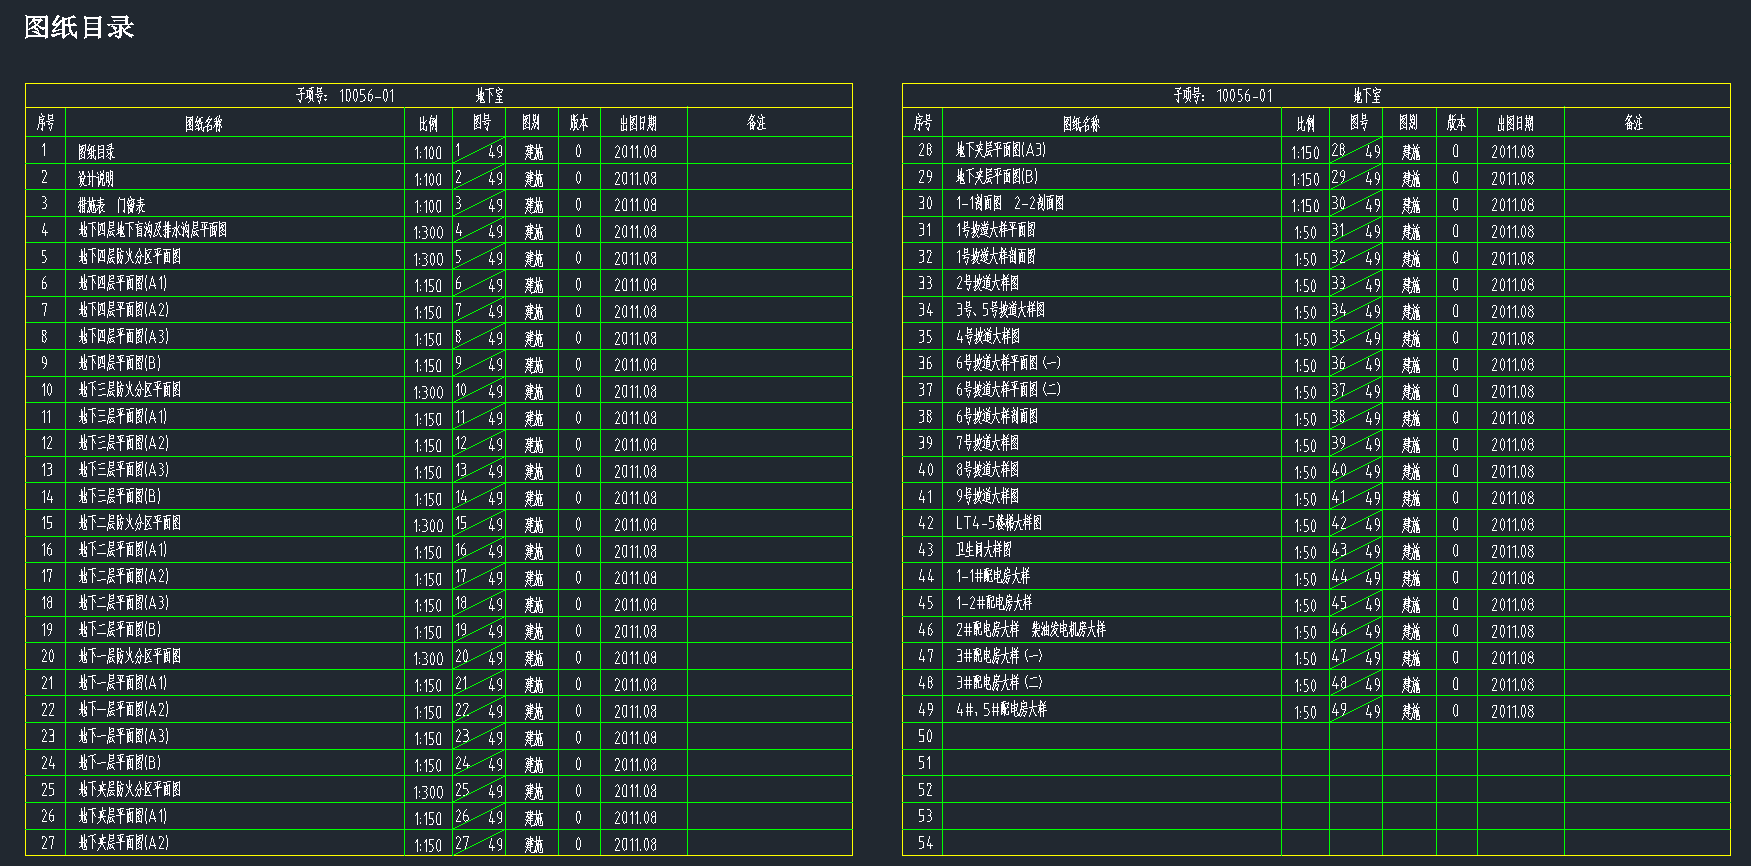Select the 设计说明 drawing name in row 2
Screen dimensions: 1751x866
pos(96,179)
